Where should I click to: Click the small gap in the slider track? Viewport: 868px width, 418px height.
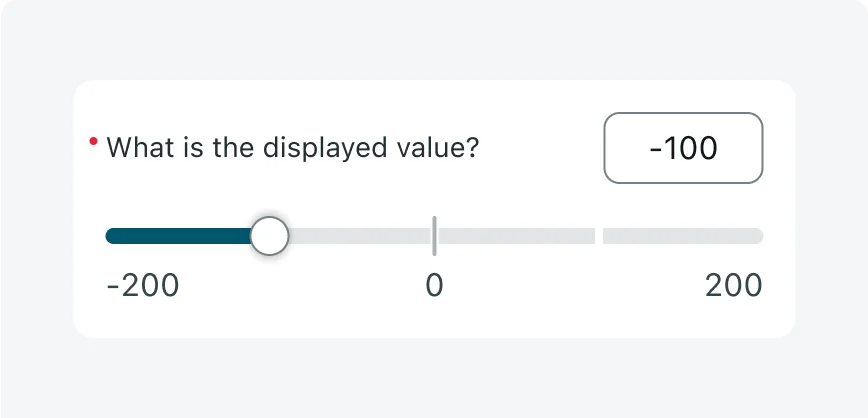(599, 236)
